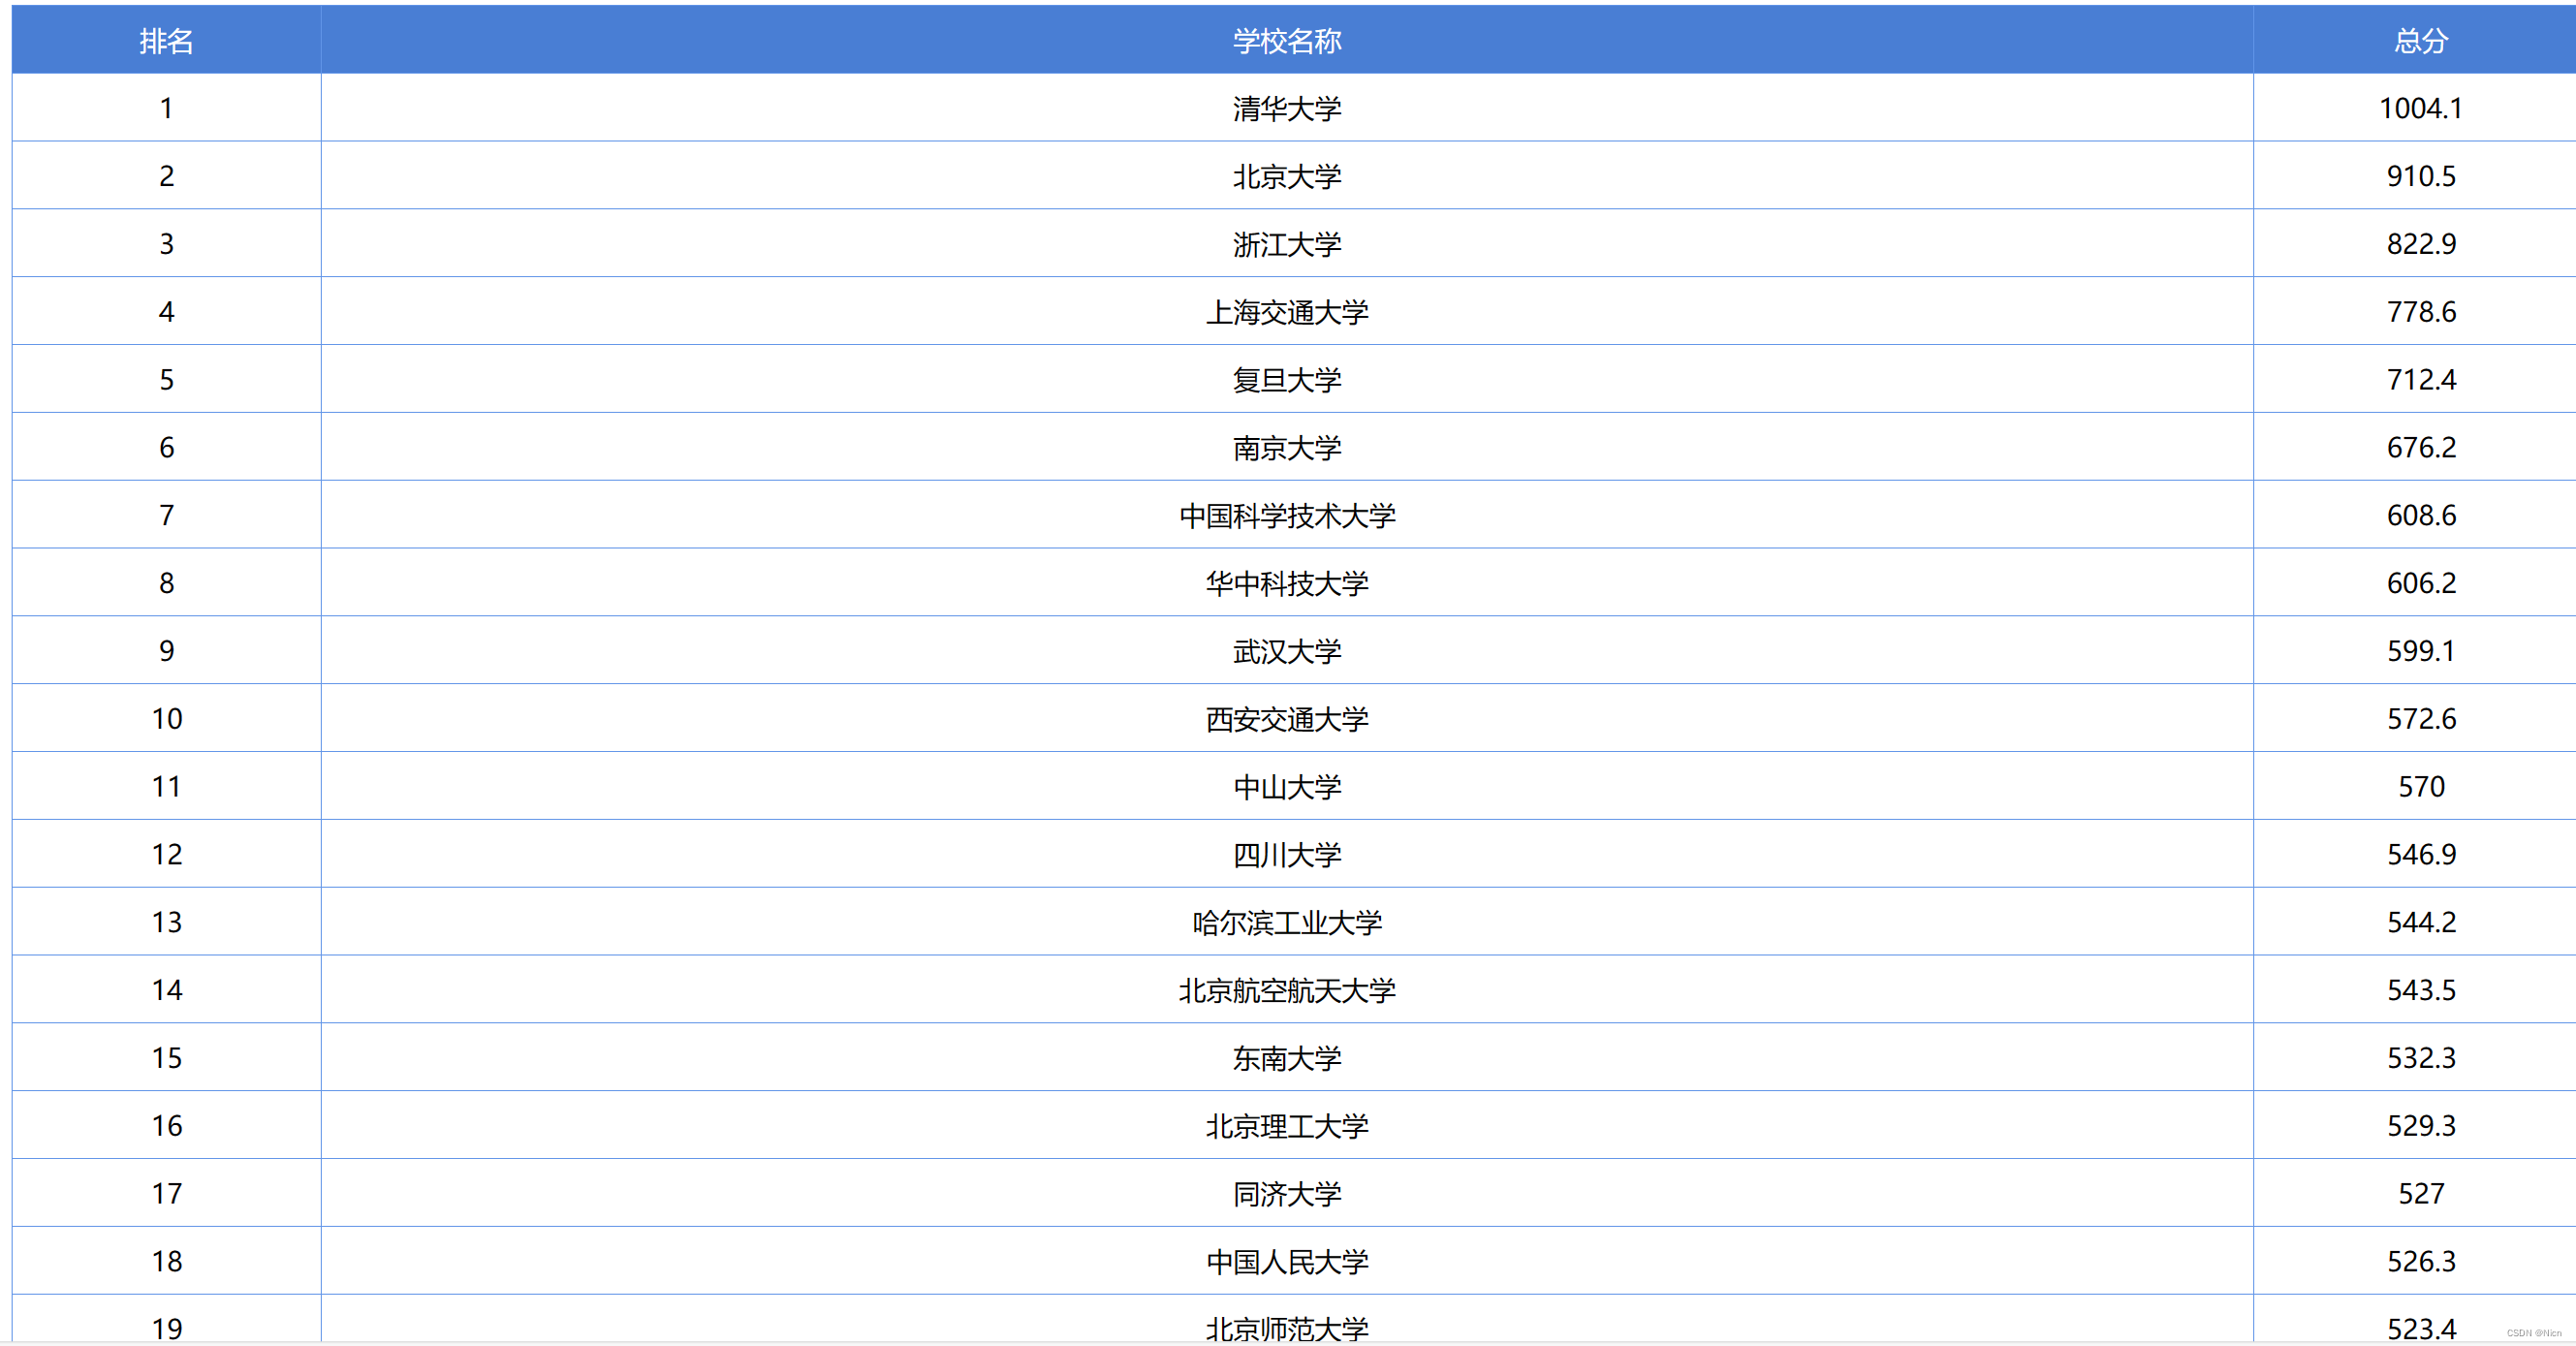Click the 南京大学 entry
The width and height of the screenshot is (2576, 1346).
[x=1286, y=447]
